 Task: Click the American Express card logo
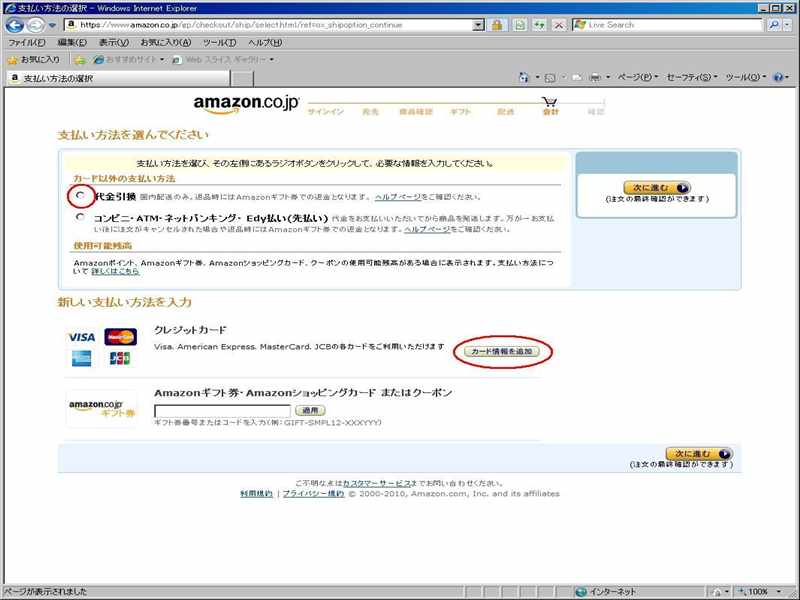[82, 359]
